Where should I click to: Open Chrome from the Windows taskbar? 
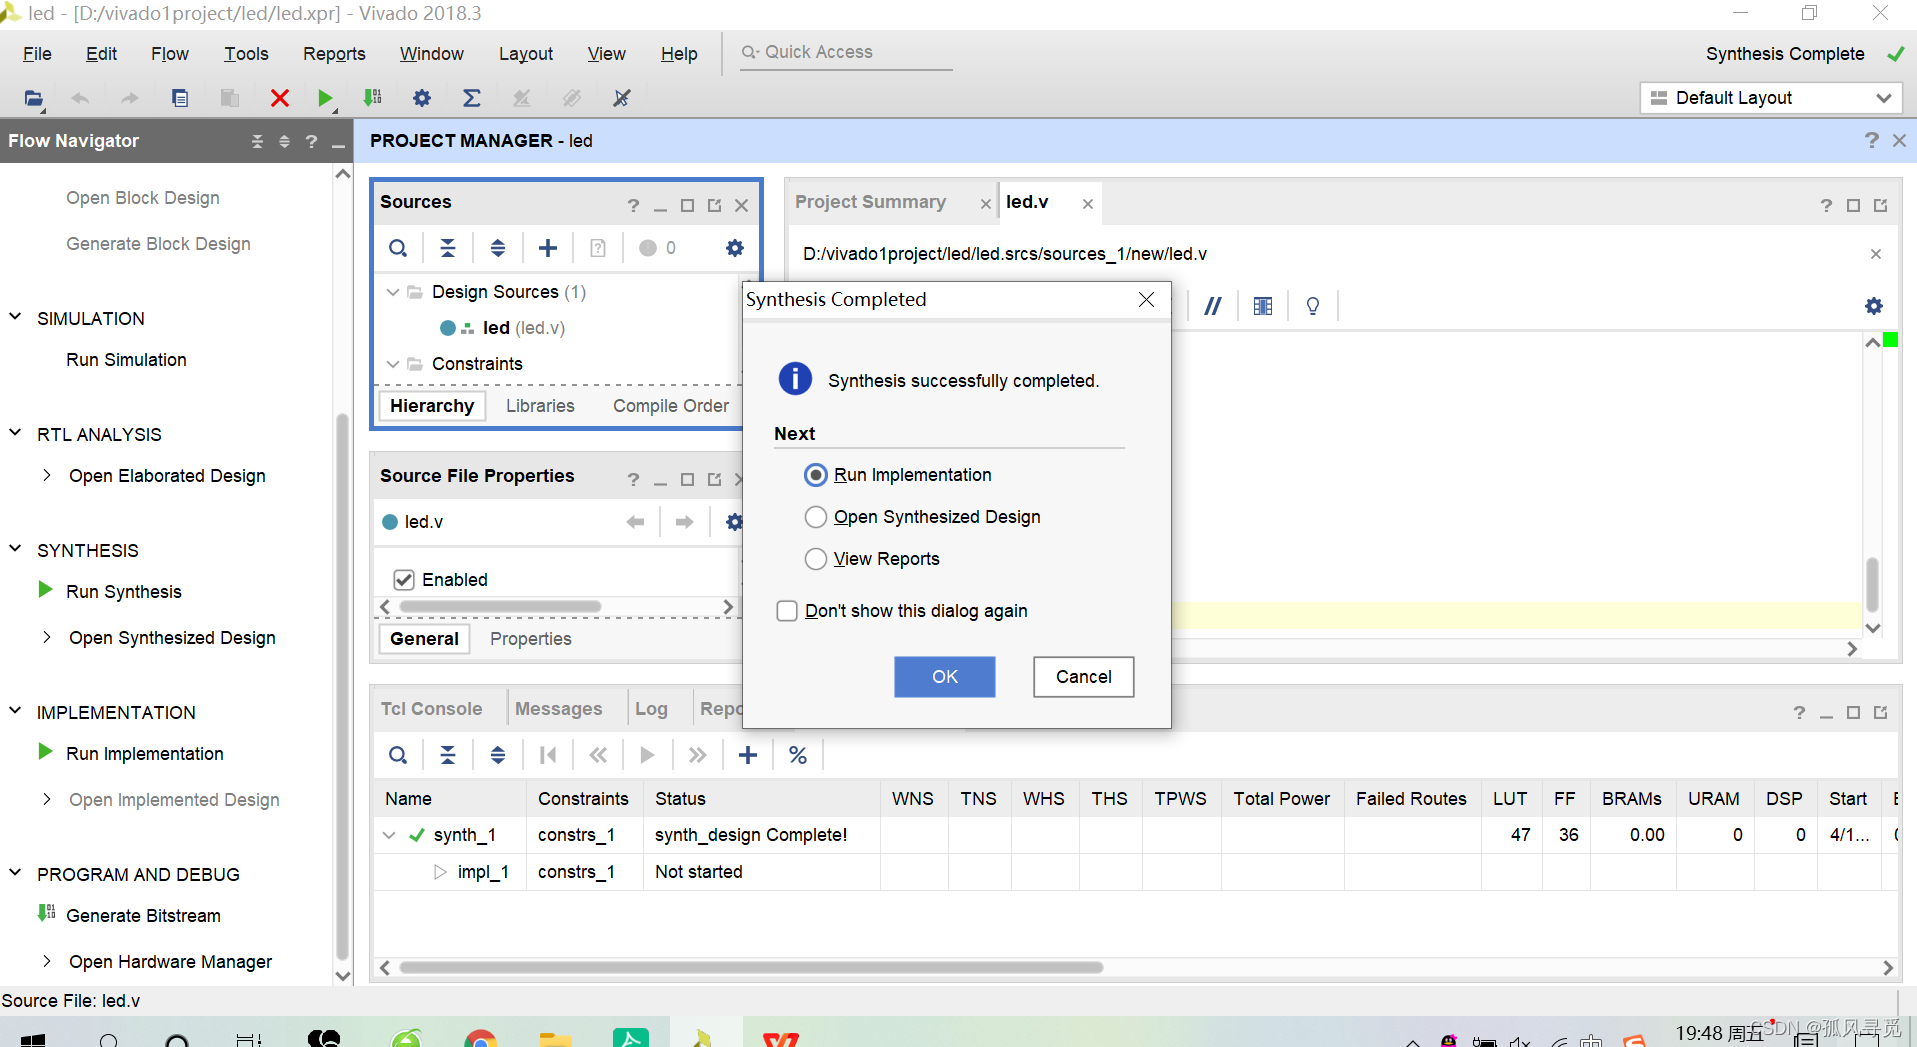(x=481, y=1038)
